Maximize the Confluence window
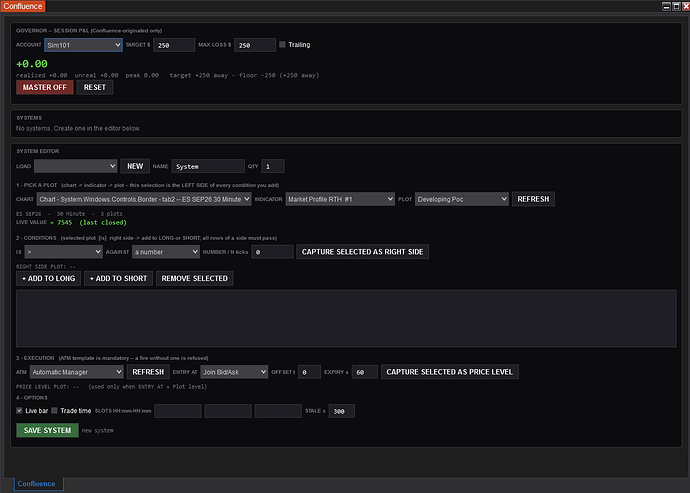Viewport: 690px width, 493px height. click(x=676, y=6)
